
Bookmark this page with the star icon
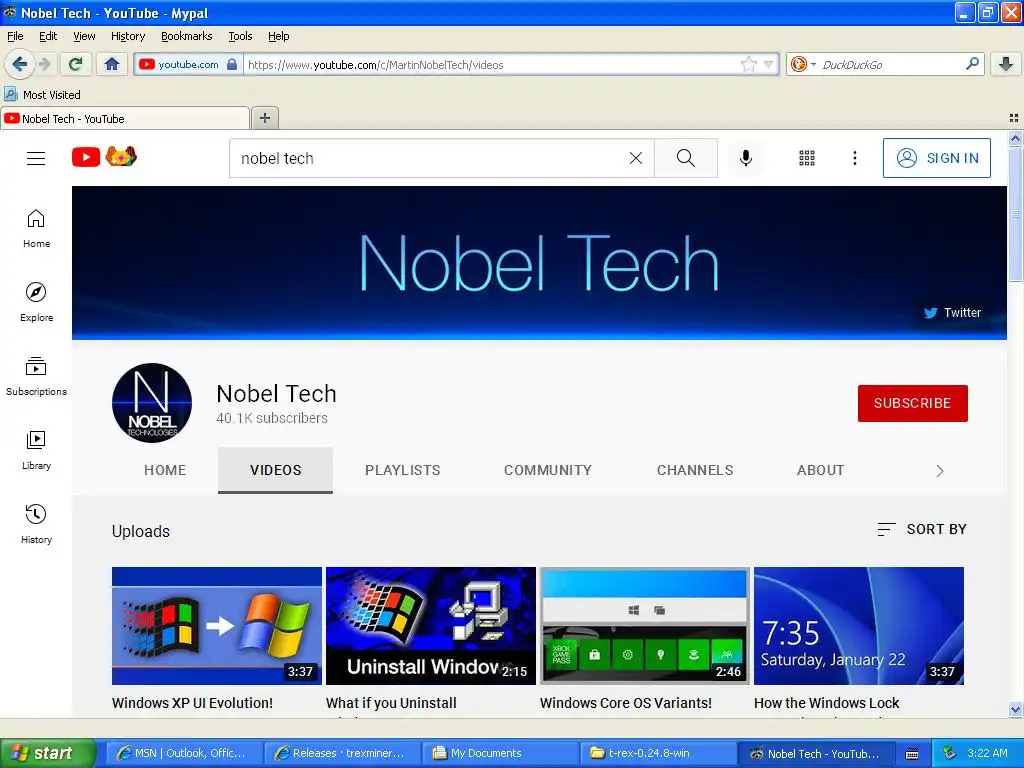pyautogui.click(x=748, y=64)
